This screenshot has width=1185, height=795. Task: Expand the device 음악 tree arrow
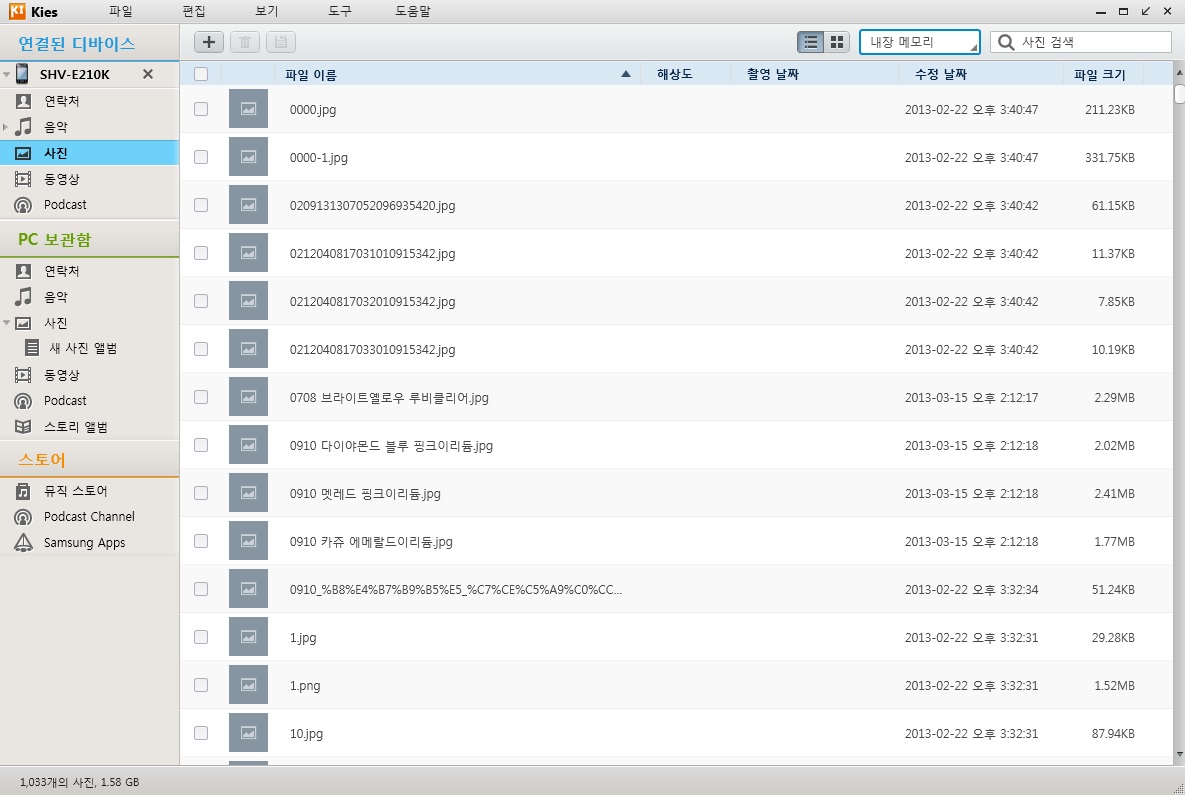(x=6, y=127)
